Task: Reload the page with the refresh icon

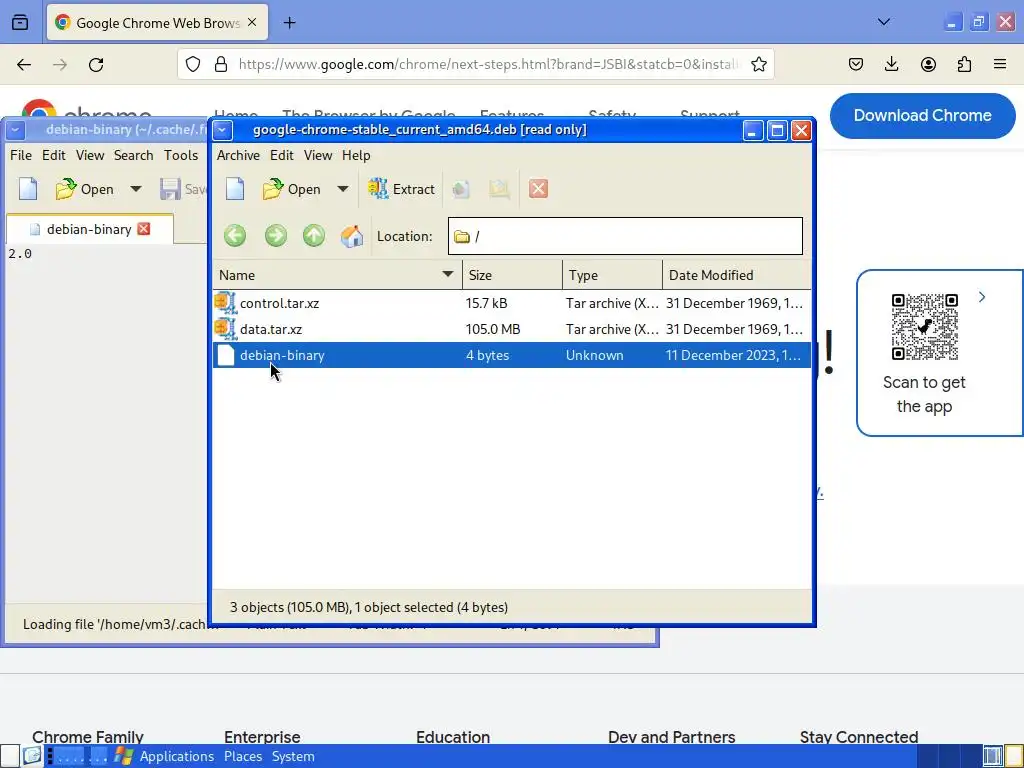Action: 96,64
